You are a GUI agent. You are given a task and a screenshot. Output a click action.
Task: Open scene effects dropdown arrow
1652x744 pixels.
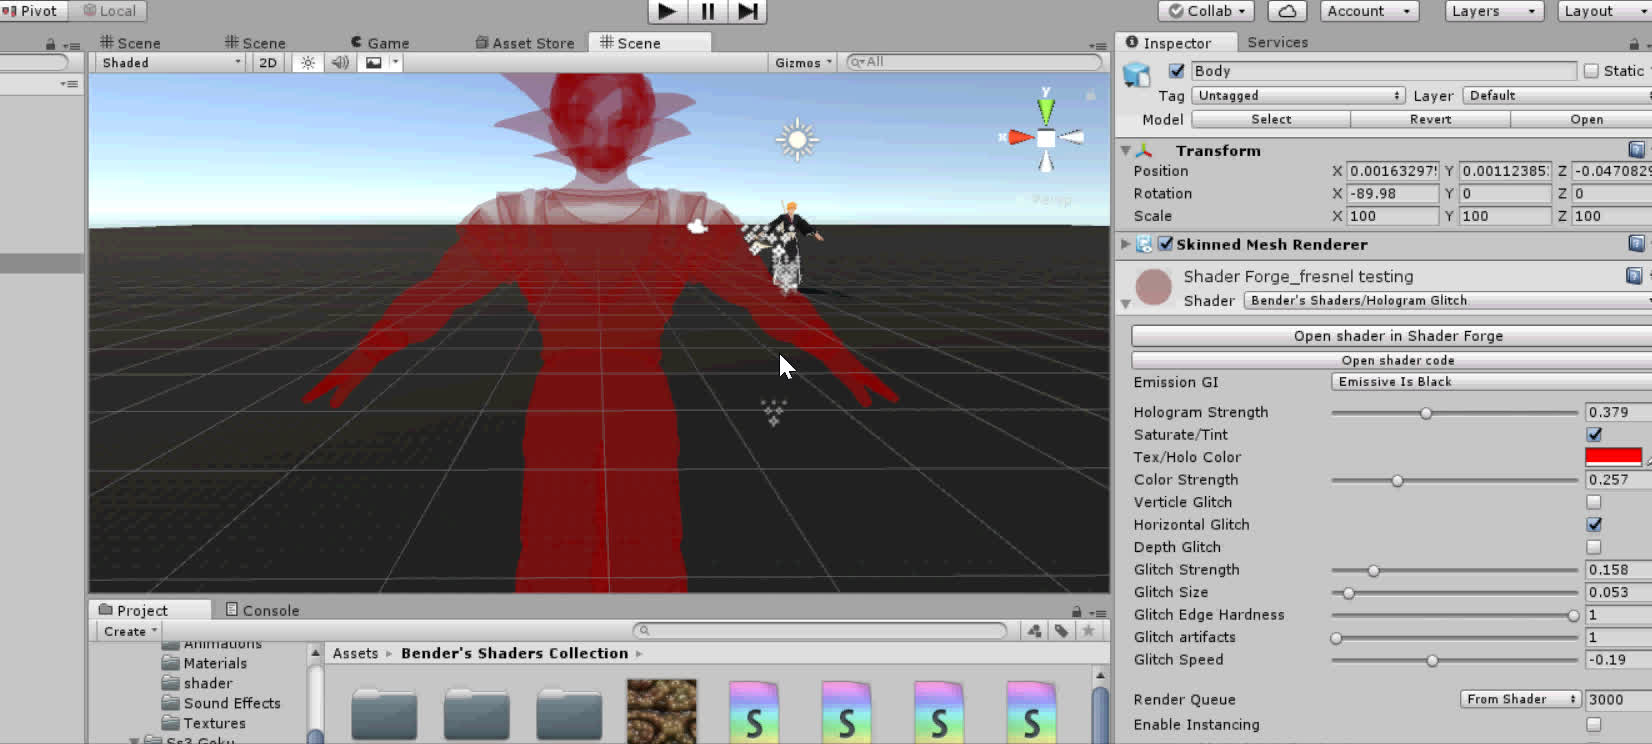pos(396,62)
